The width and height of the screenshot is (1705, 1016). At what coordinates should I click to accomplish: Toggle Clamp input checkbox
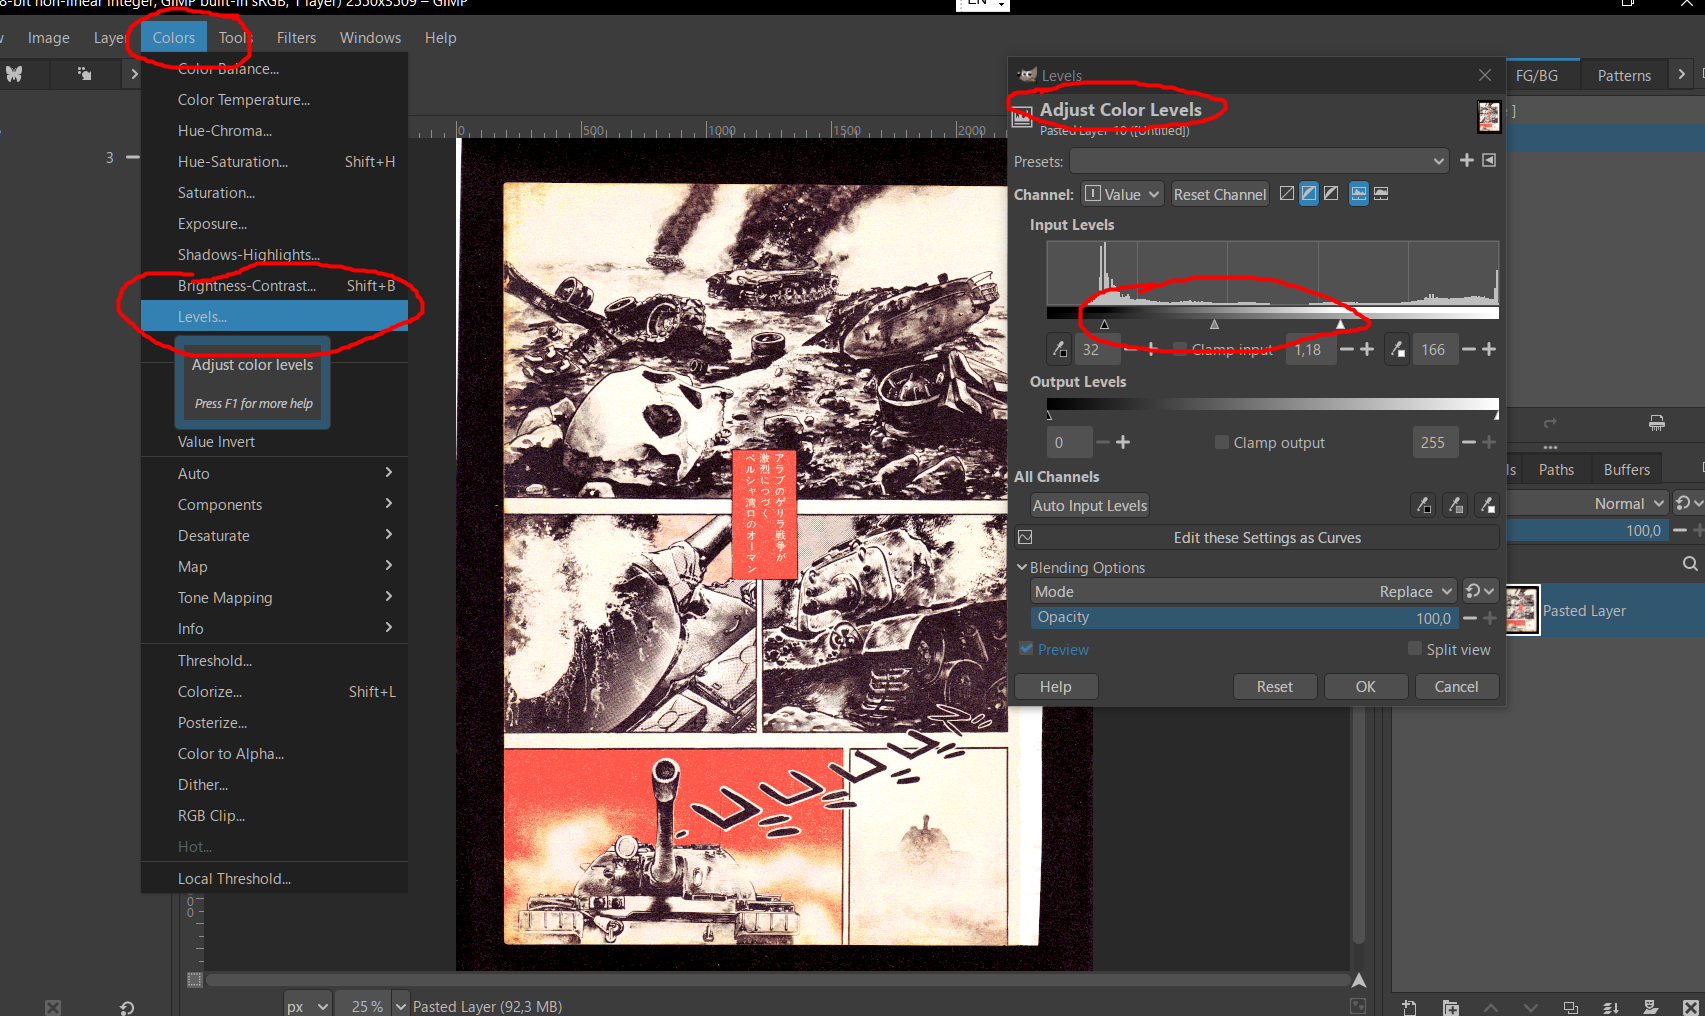tap(1180, 349)
